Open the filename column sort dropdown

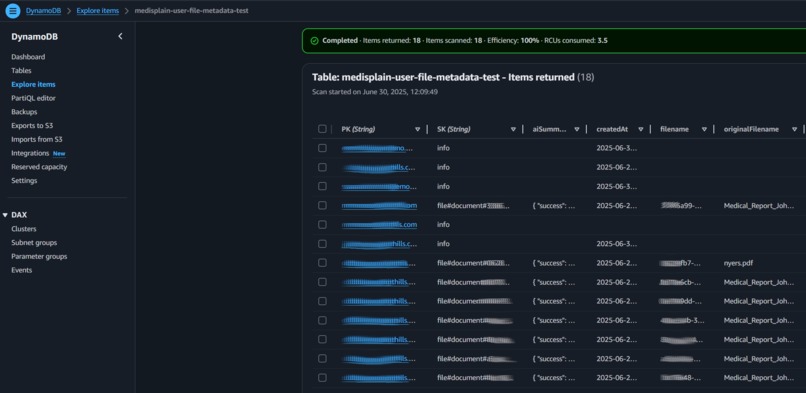point(704,129)
